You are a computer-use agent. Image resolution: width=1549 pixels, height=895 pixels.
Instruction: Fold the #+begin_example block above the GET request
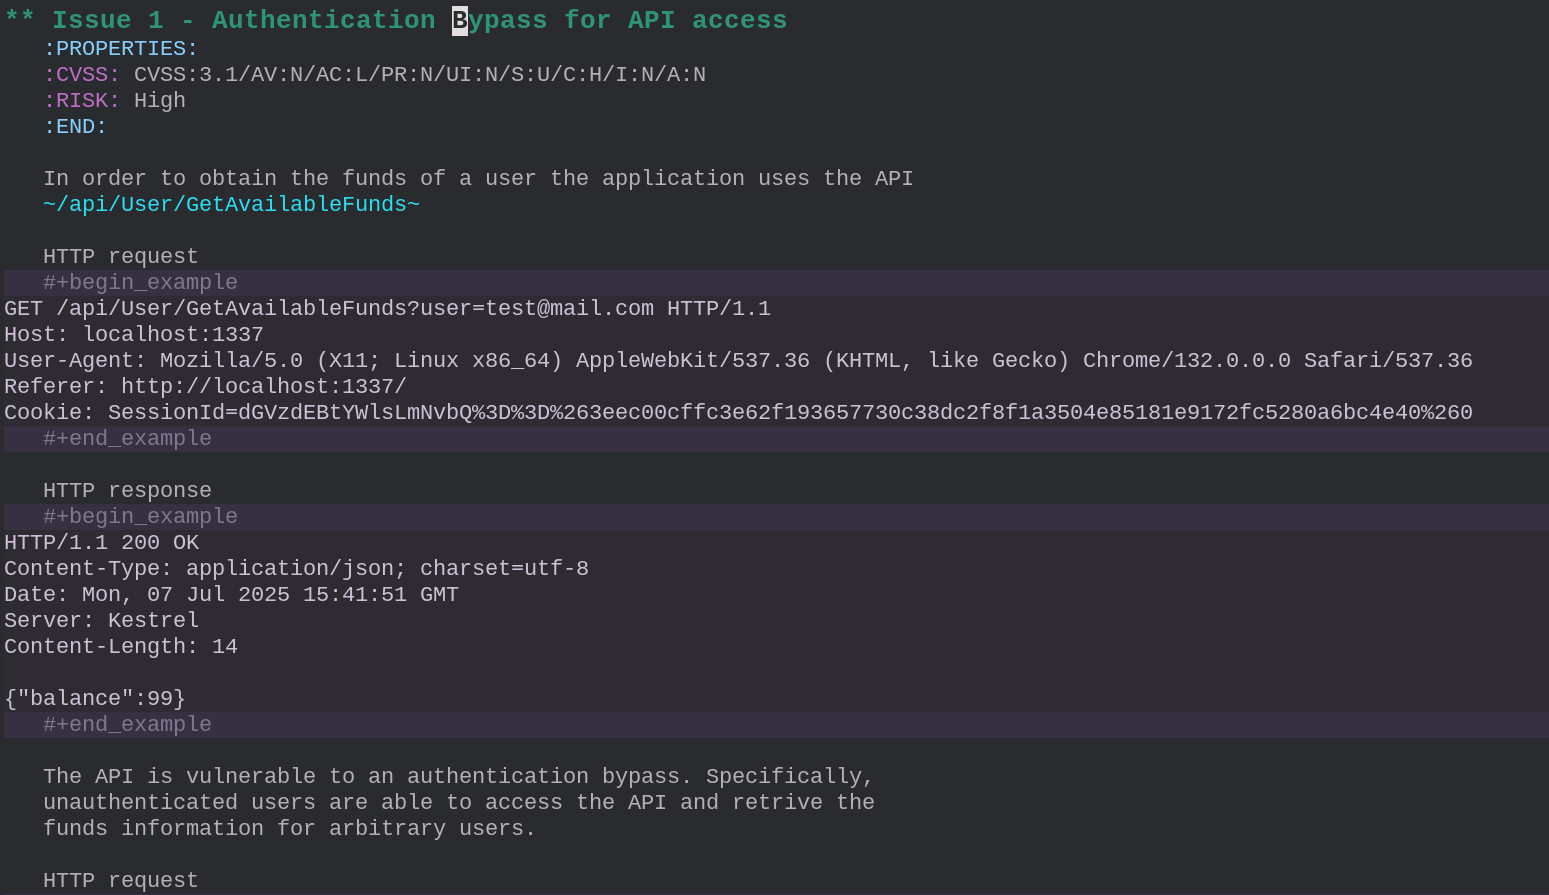coord(140,282)
